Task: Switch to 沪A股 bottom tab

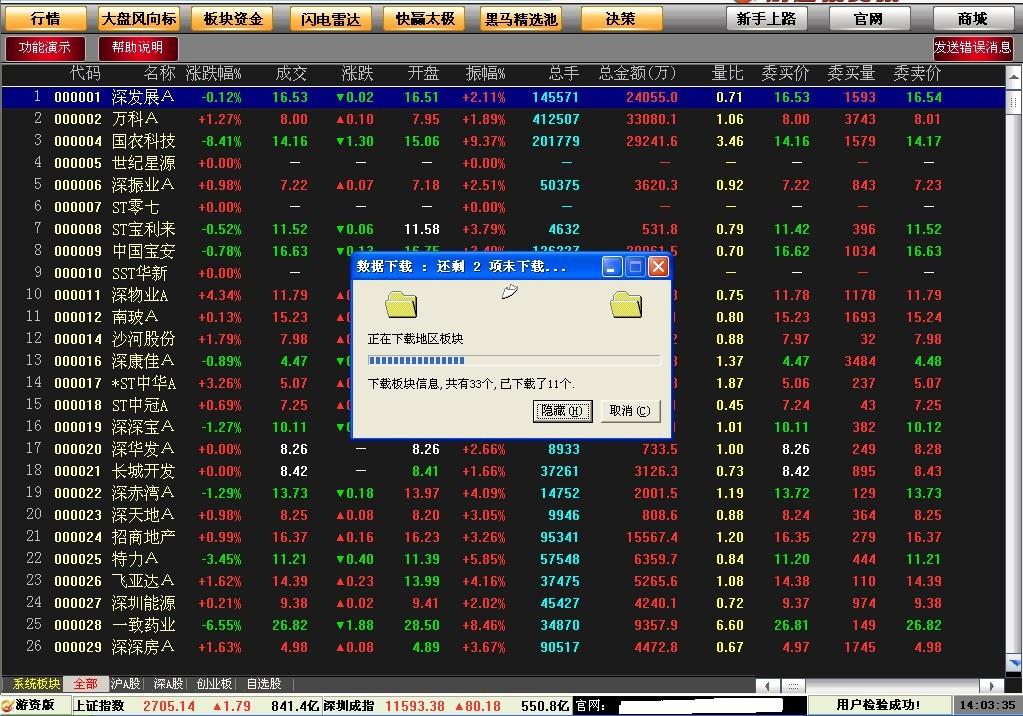Action: [126, 684]
